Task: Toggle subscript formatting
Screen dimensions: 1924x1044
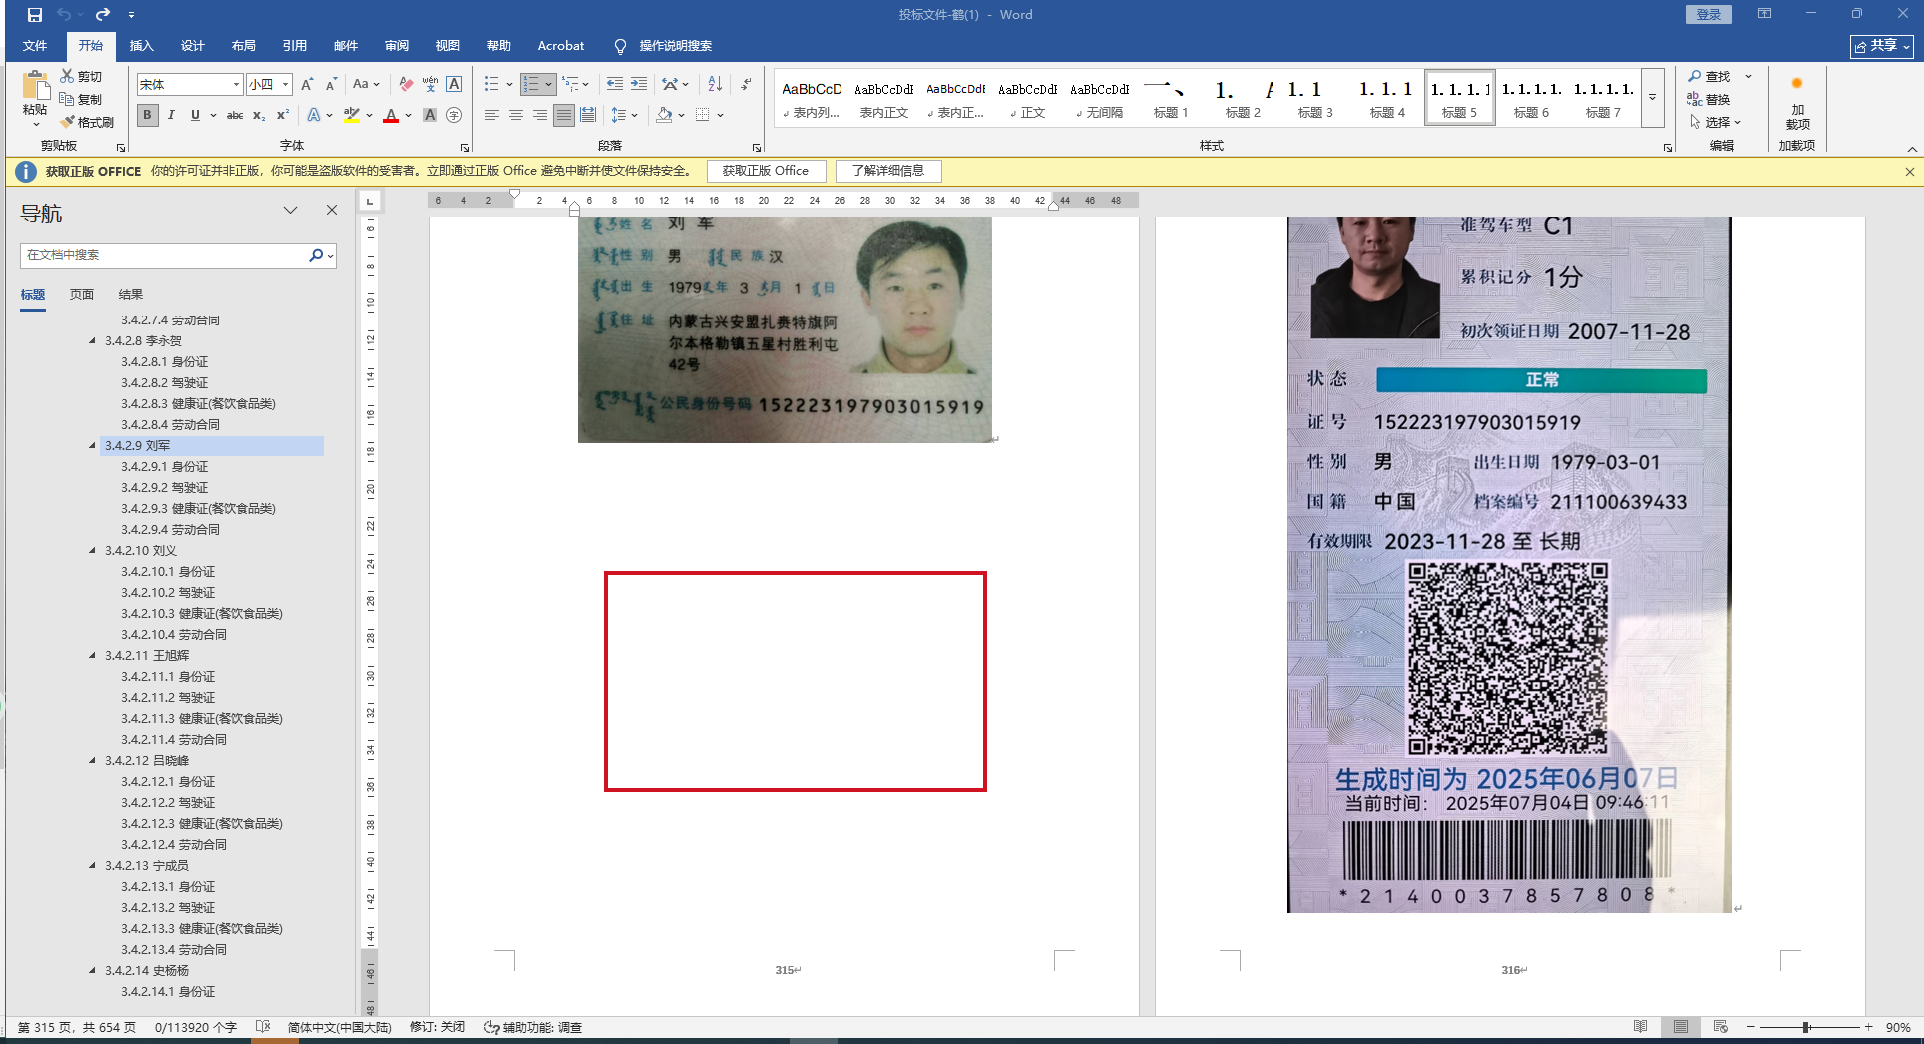Action: [x=259, y=115]
